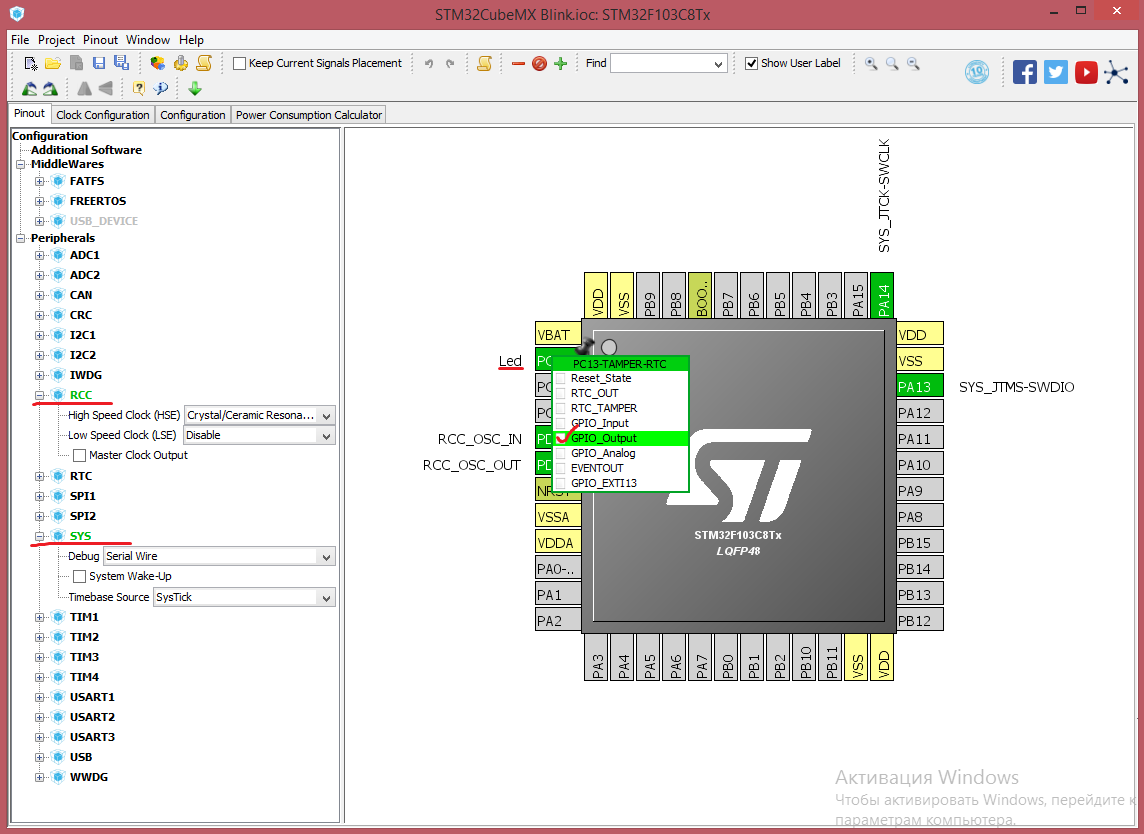
Task: Open the ST community network icon
Action: (1116, 72)
